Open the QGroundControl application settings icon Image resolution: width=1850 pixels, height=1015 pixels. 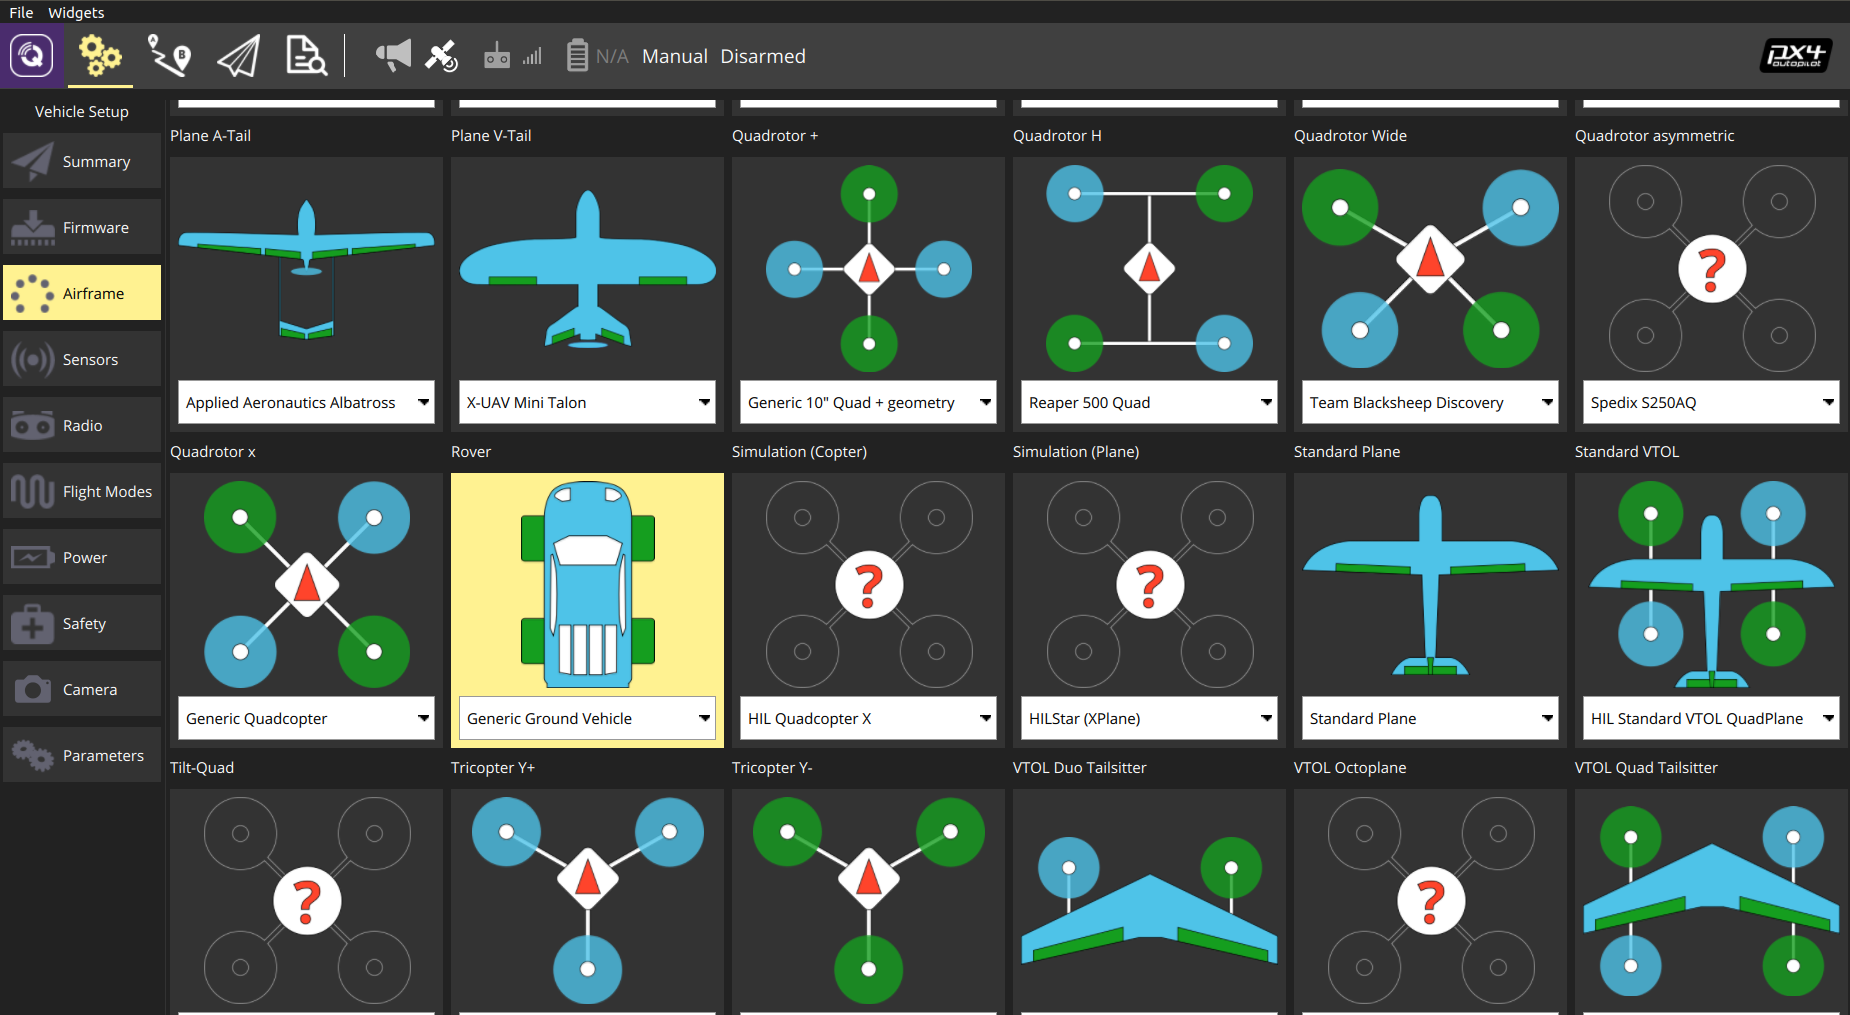[32, 56]
